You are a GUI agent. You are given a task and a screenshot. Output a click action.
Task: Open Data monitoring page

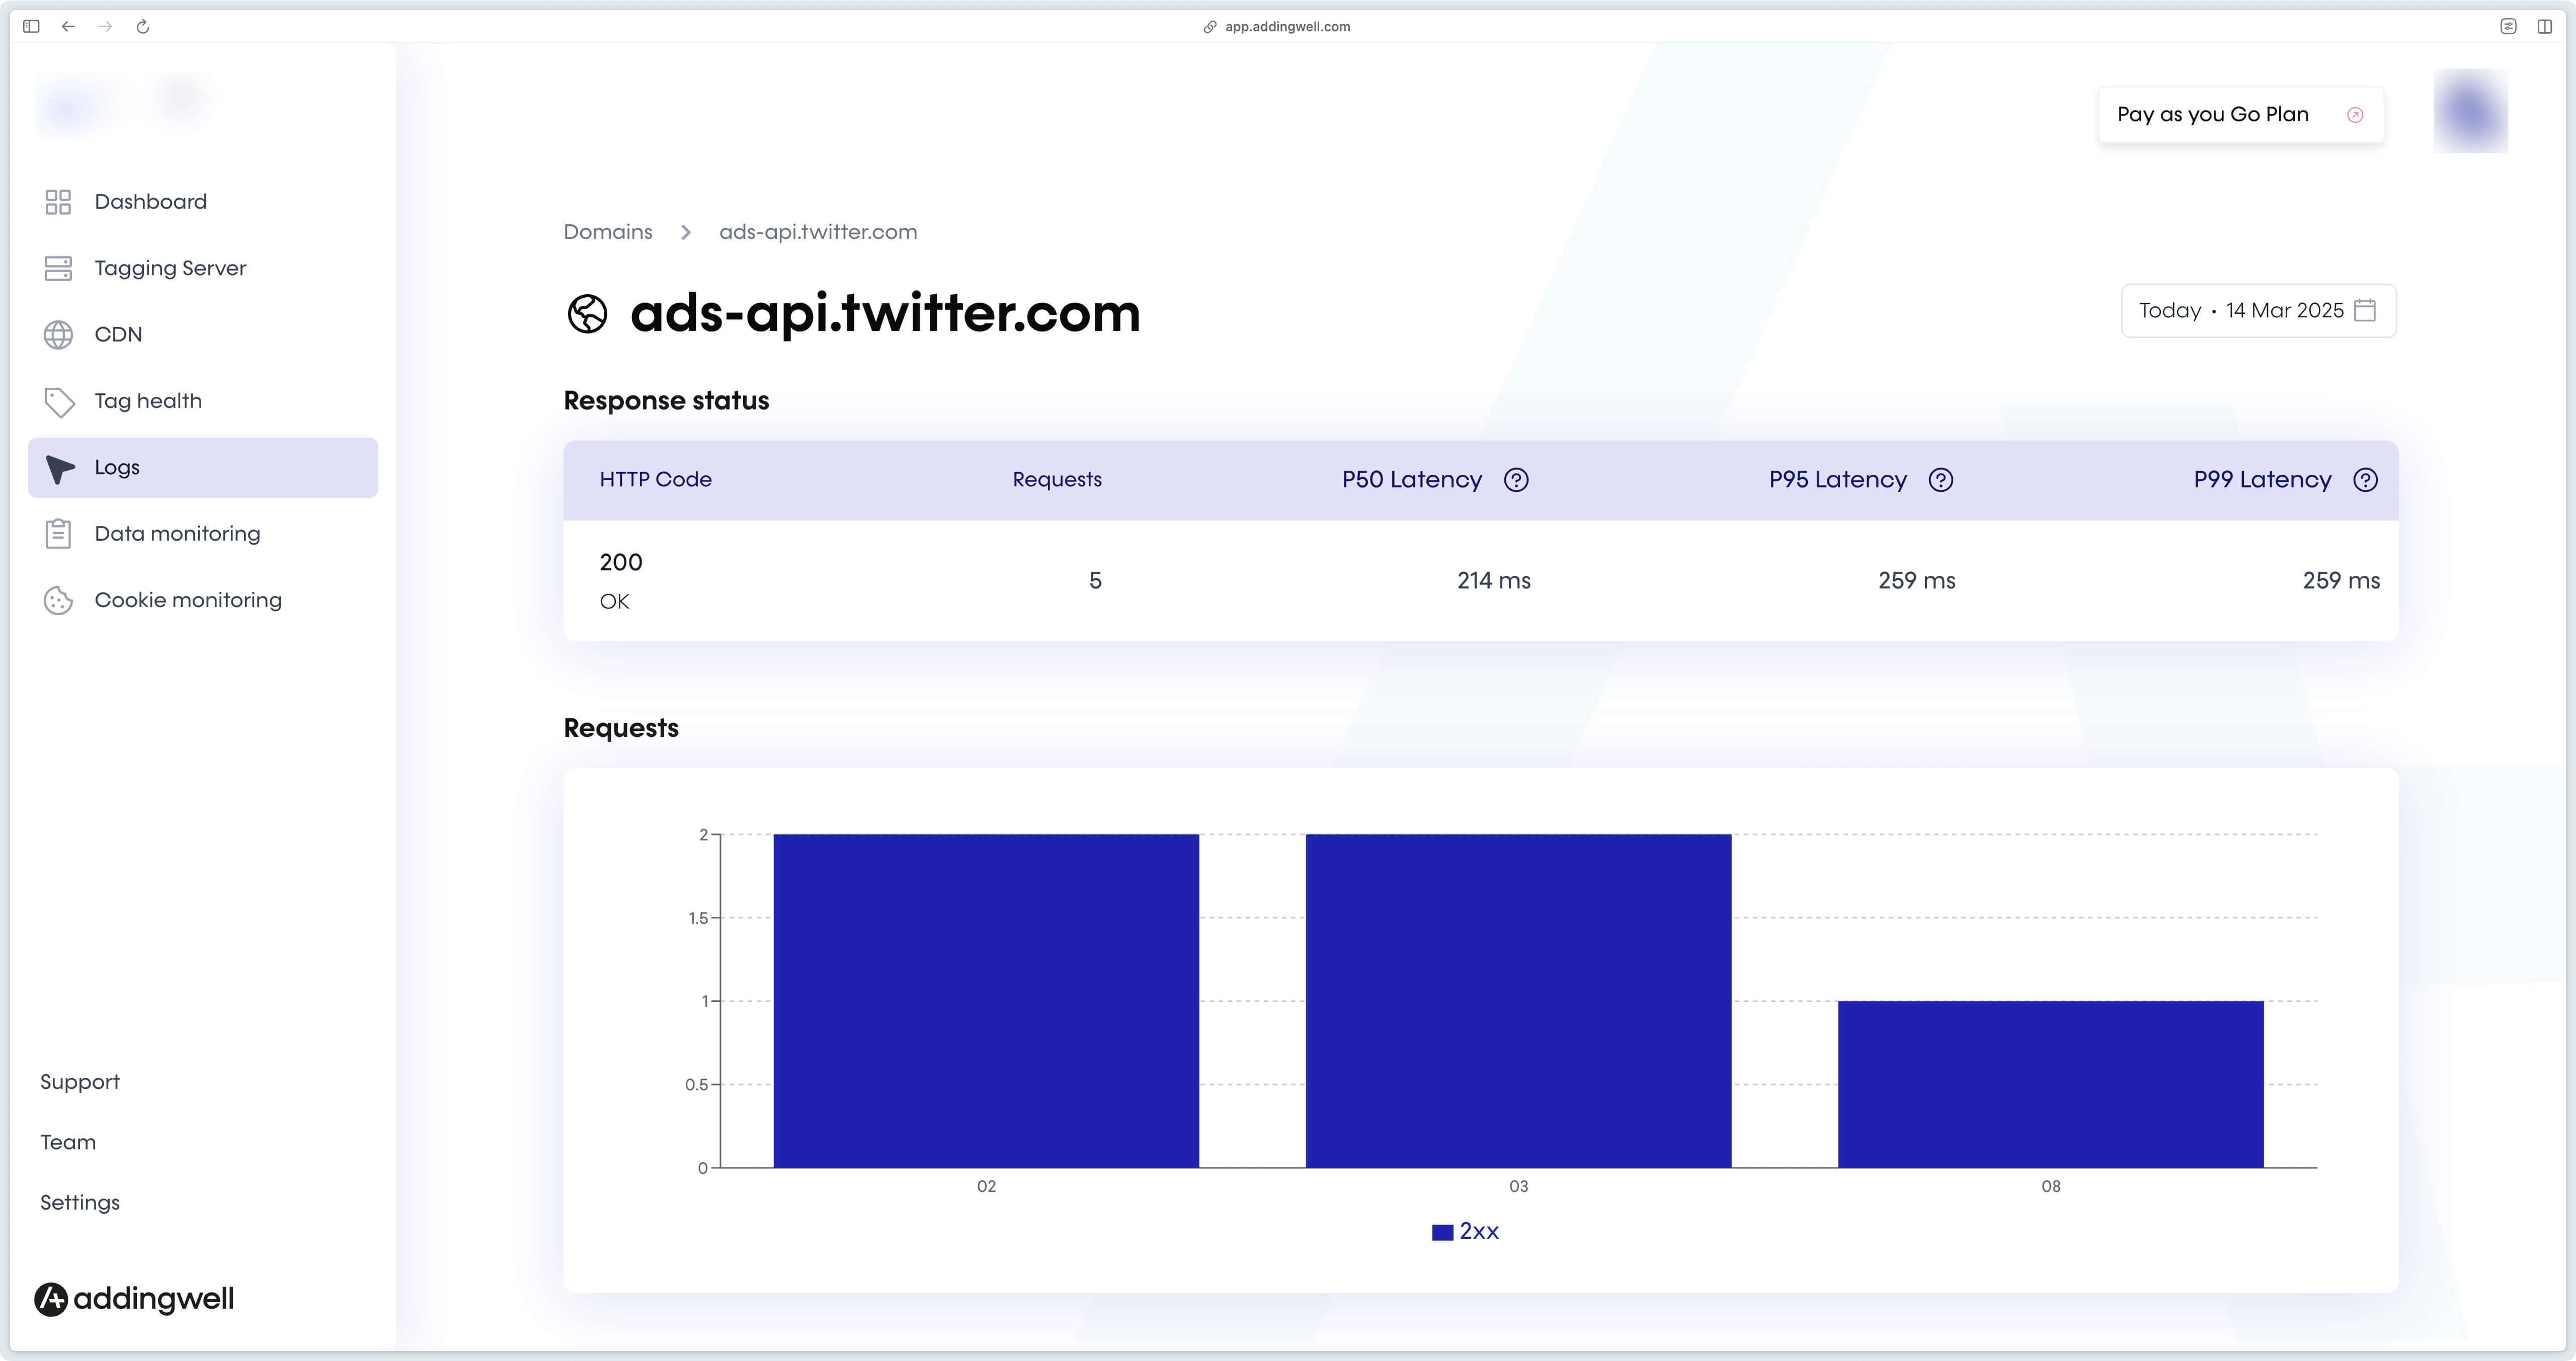(x=203, y=534)
